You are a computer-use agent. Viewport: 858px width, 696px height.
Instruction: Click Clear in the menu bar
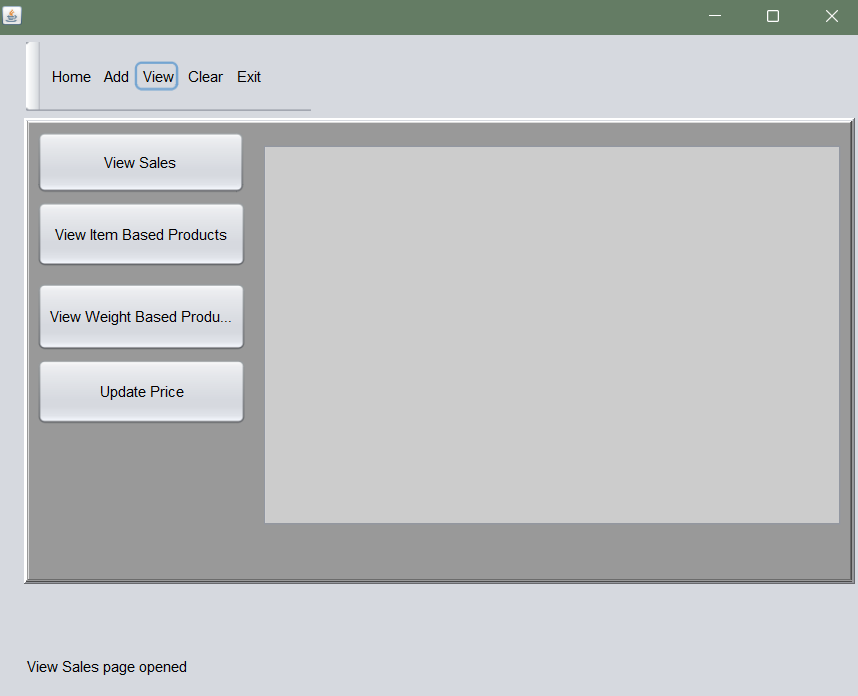[205, 76]
